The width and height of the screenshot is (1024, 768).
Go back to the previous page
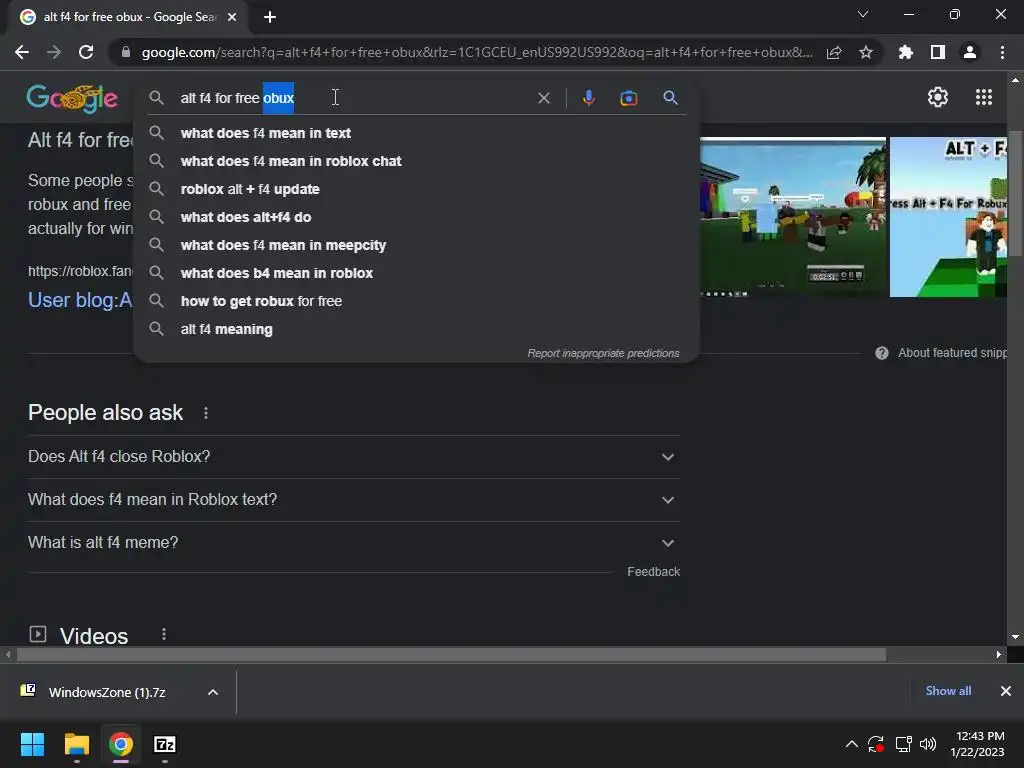pyautogui.click(x=22, y=52)
